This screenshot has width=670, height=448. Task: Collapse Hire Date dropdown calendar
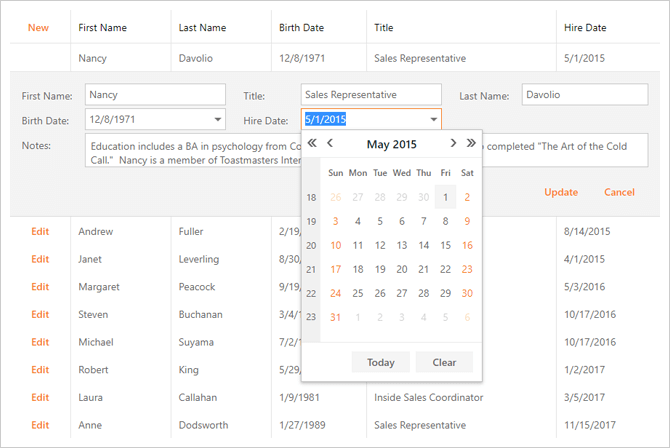[x=433, y=121]
